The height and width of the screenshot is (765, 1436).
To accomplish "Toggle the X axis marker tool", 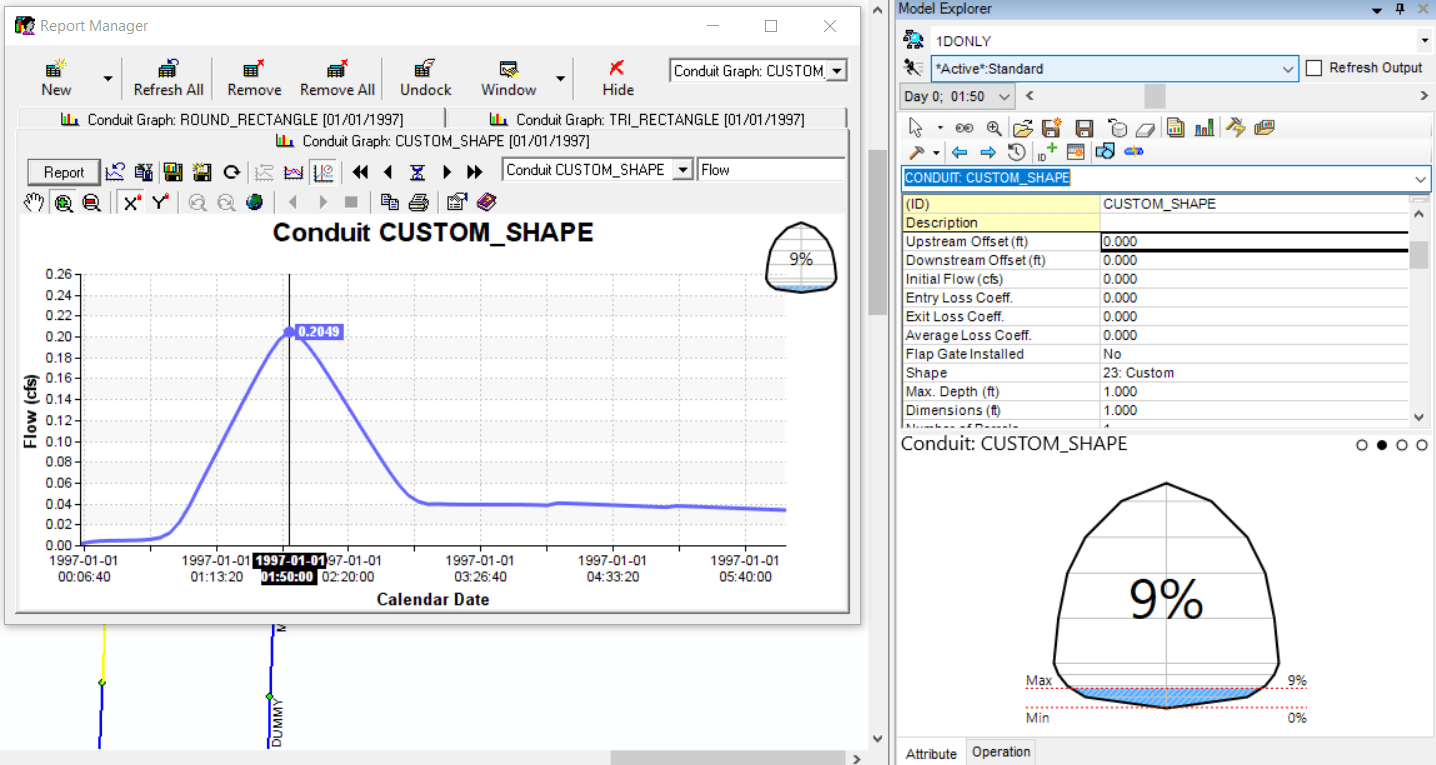I will tap(131, 203).
